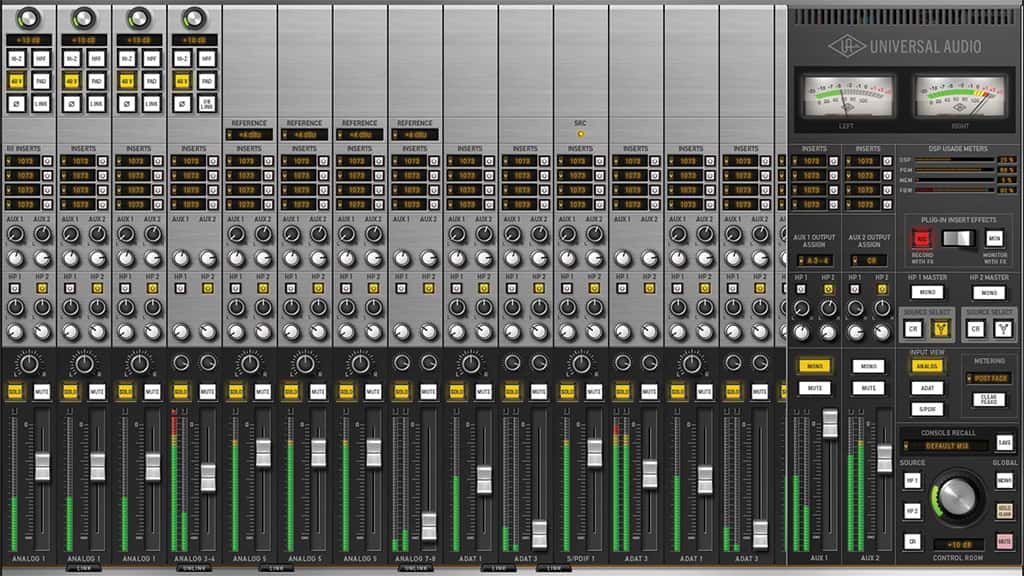Toggle Mono on the AUX 1 bus

point(815,366)
